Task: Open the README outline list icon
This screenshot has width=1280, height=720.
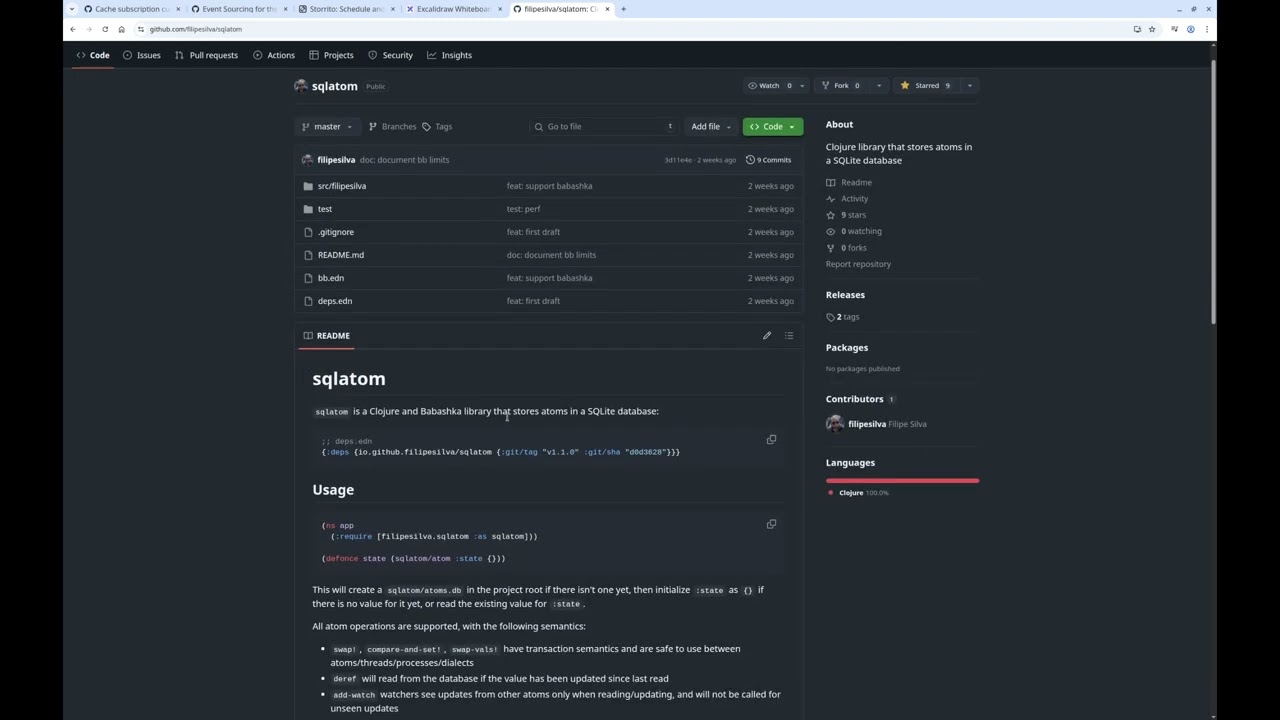Action: pyautogui.click(x=789, y=336)
